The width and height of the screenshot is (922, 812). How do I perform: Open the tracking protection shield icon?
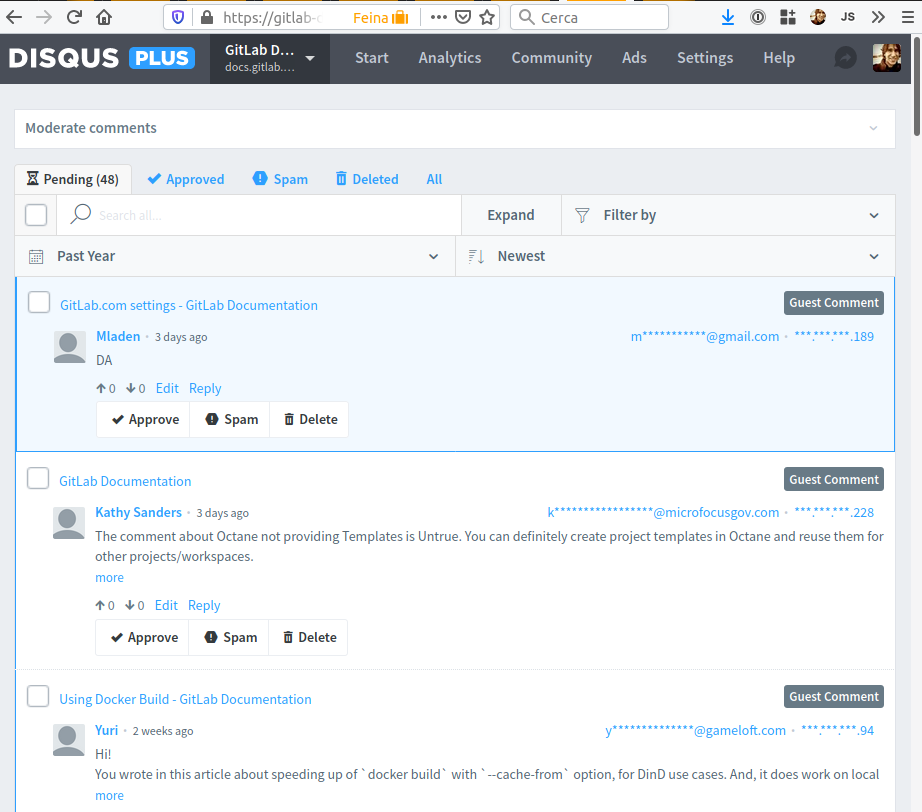coord(178,18)
